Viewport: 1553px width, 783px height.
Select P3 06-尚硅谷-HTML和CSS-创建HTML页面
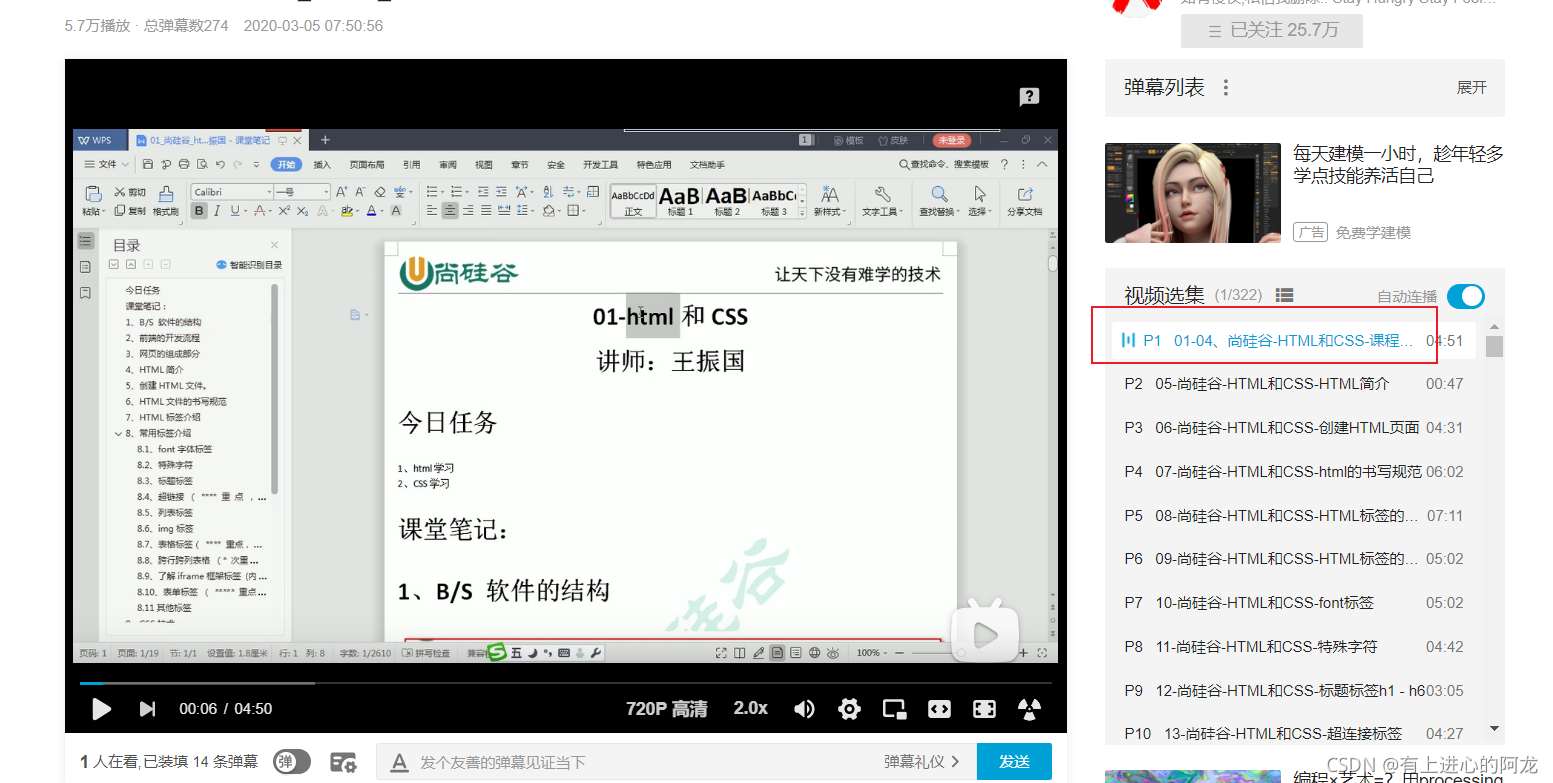pyautogui.click(x=1292, y=428)
